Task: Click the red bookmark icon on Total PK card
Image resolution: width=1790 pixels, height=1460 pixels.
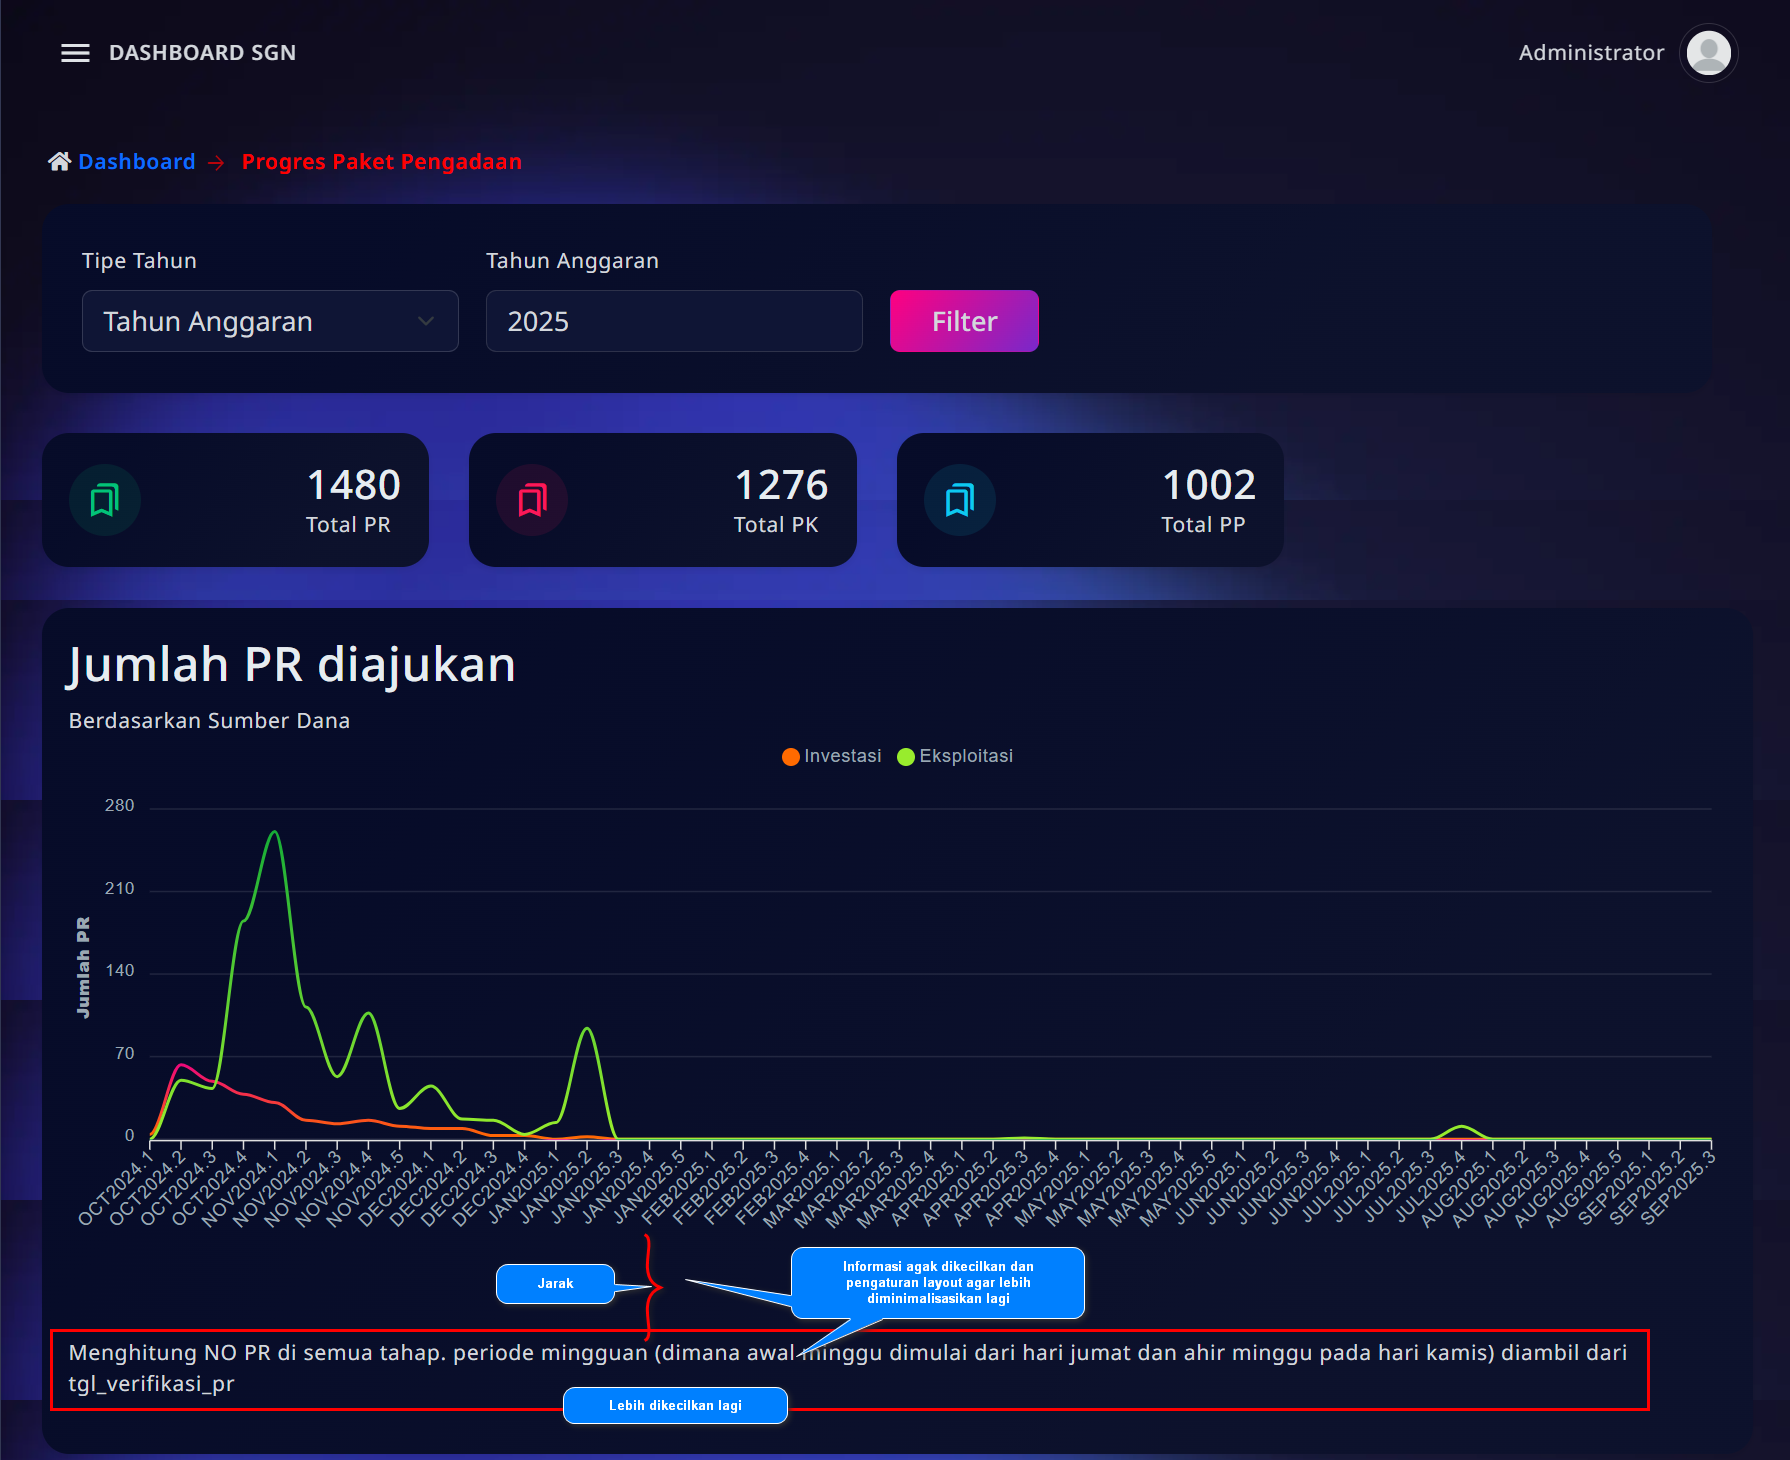Action: pyautogui.click(x=533, y=500)
